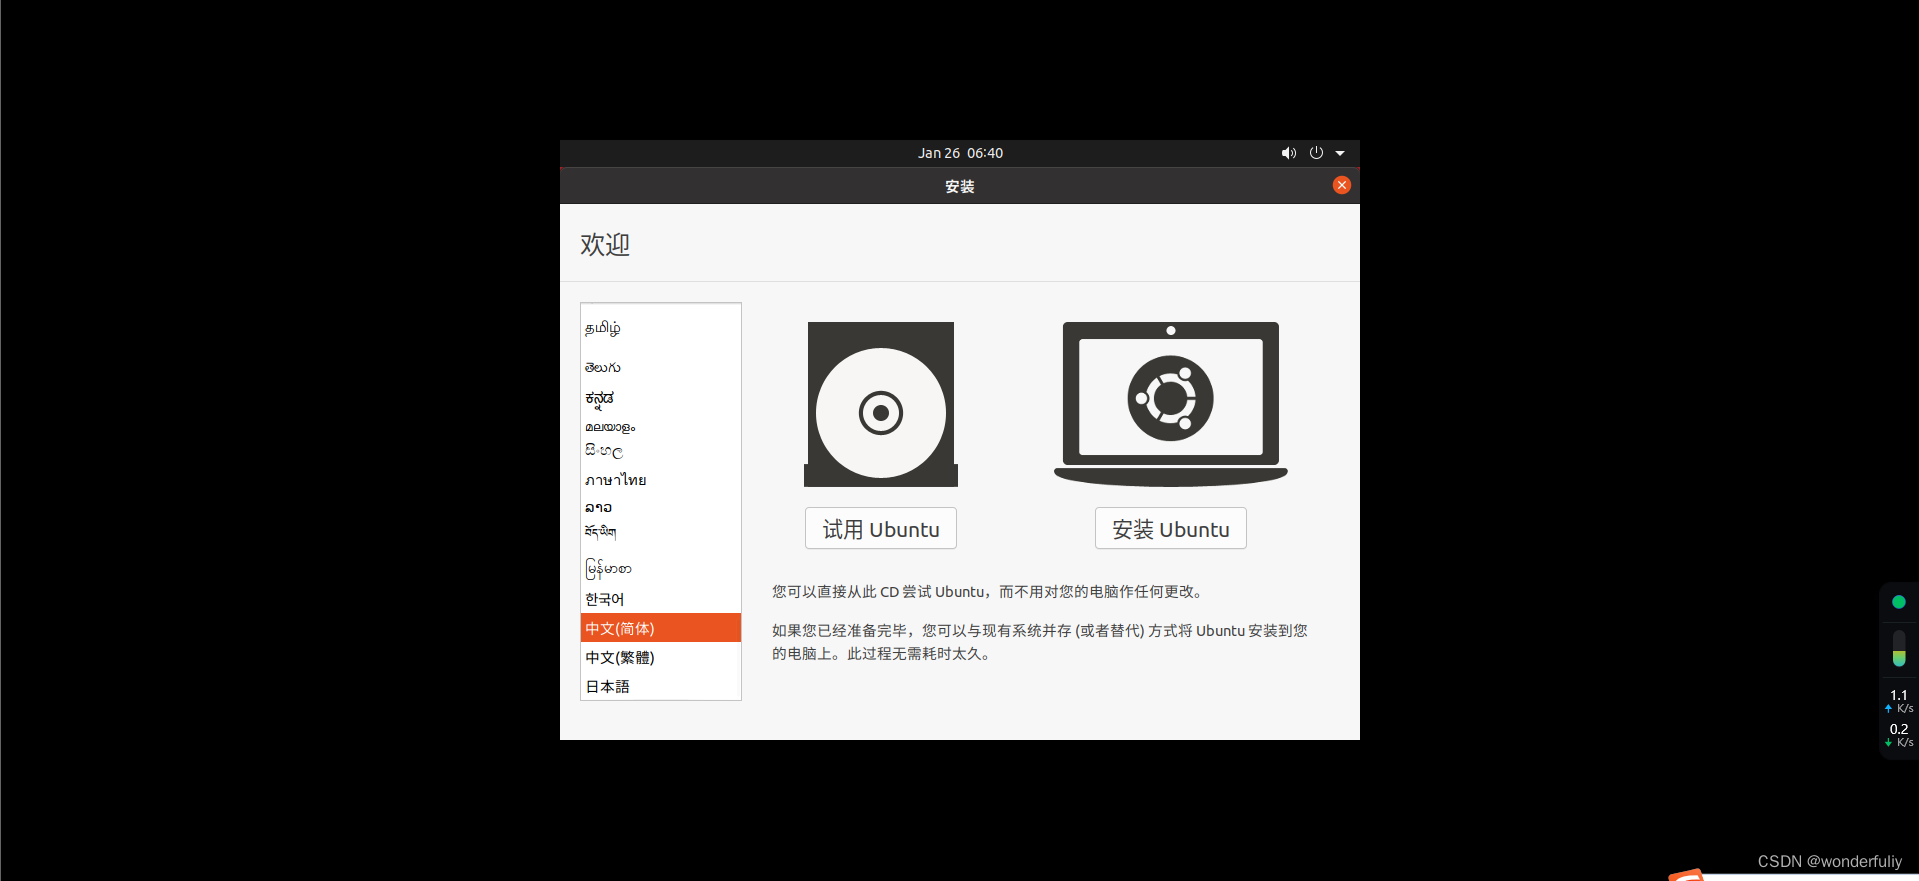
Task: Select ລາວ in the language list
Action: coord(661,507)
